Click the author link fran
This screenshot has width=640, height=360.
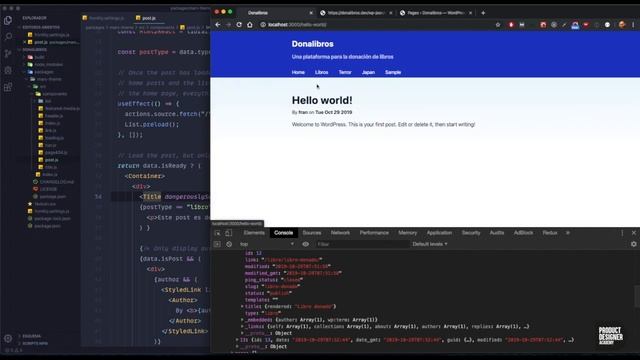303,112
